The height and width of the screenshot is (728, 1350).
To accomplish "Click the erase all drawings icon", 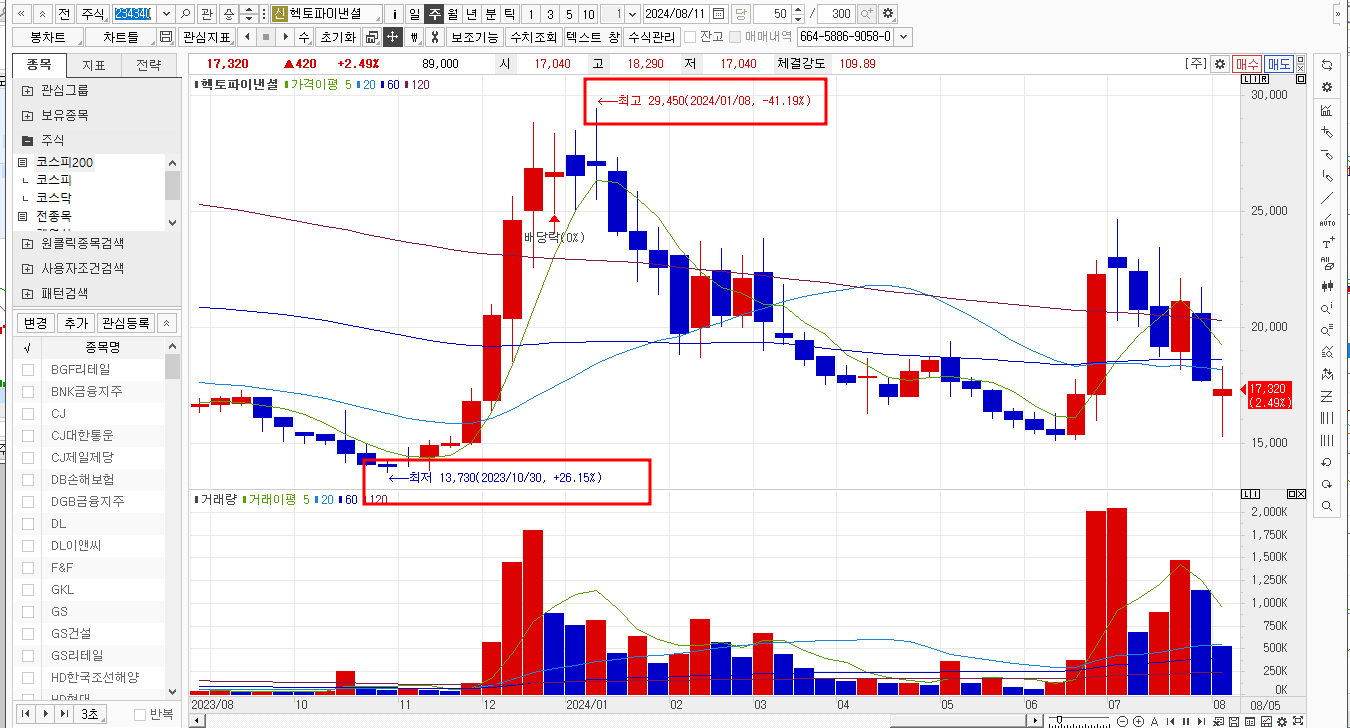I will click(x=1327, y=264).
